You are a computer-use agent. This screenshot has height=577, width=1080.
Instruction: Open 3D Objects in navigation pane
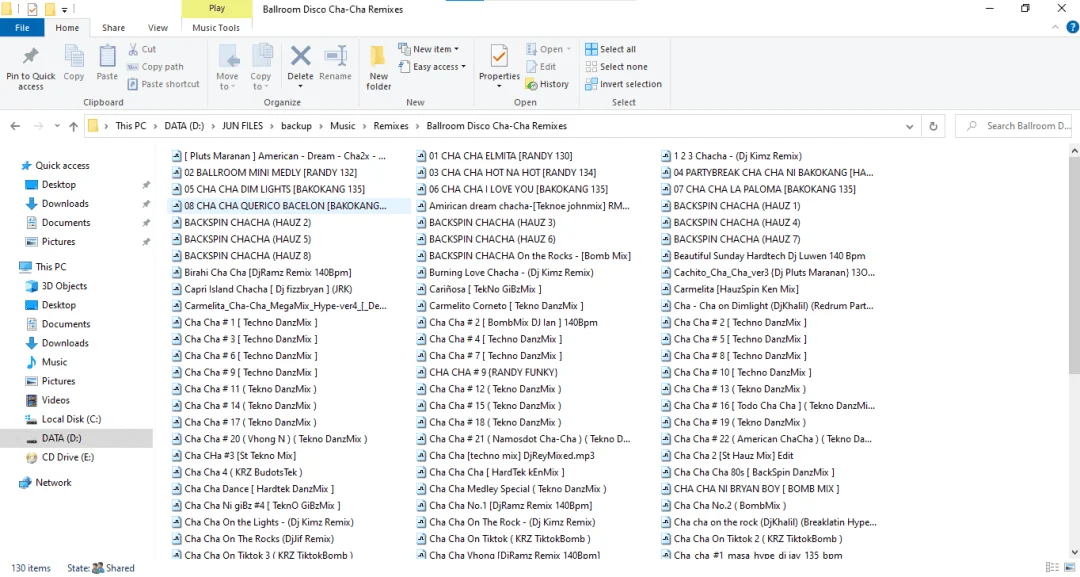coord(64,286)
